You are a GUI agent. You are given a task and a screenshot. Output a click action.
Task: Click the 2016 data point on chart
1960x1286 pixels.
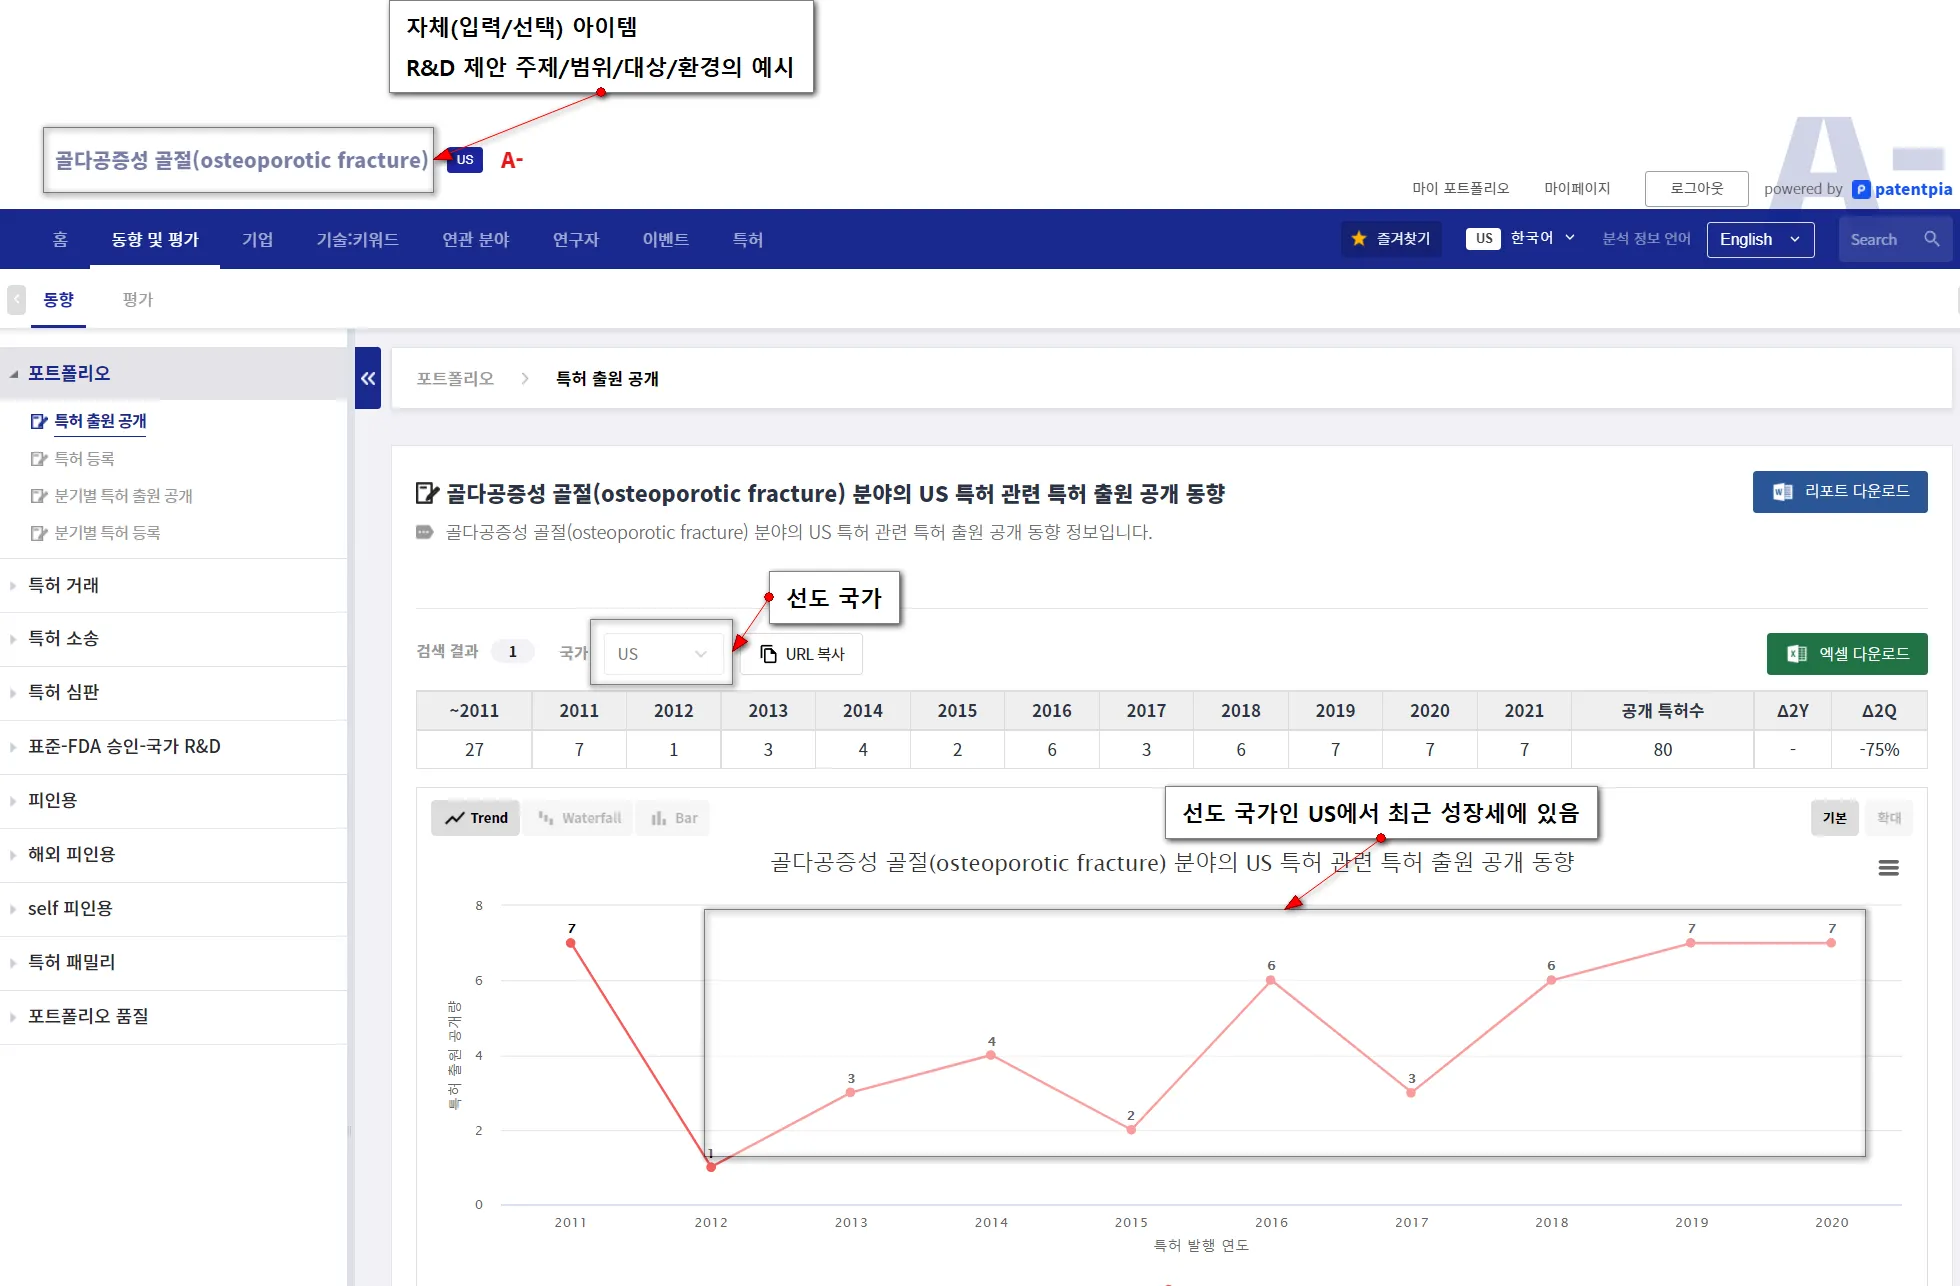pos(1270,981)
